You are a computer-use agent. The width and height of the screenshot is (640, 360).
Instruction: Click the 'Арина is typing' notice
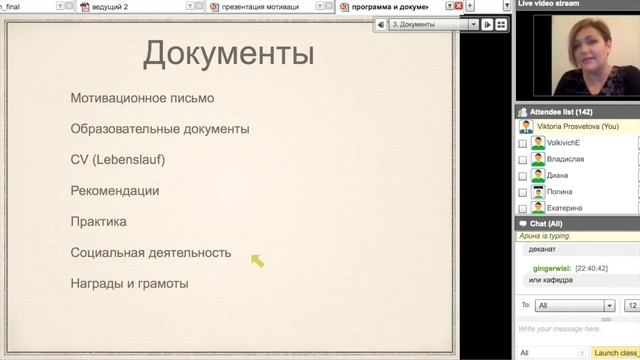point(545,236)
